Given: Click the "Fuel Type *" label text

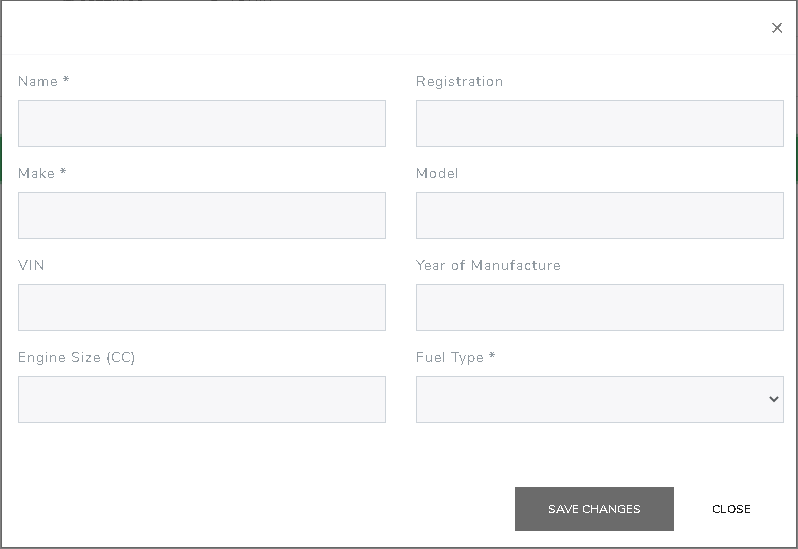Looking at the screenshot, I should (455, 358).
